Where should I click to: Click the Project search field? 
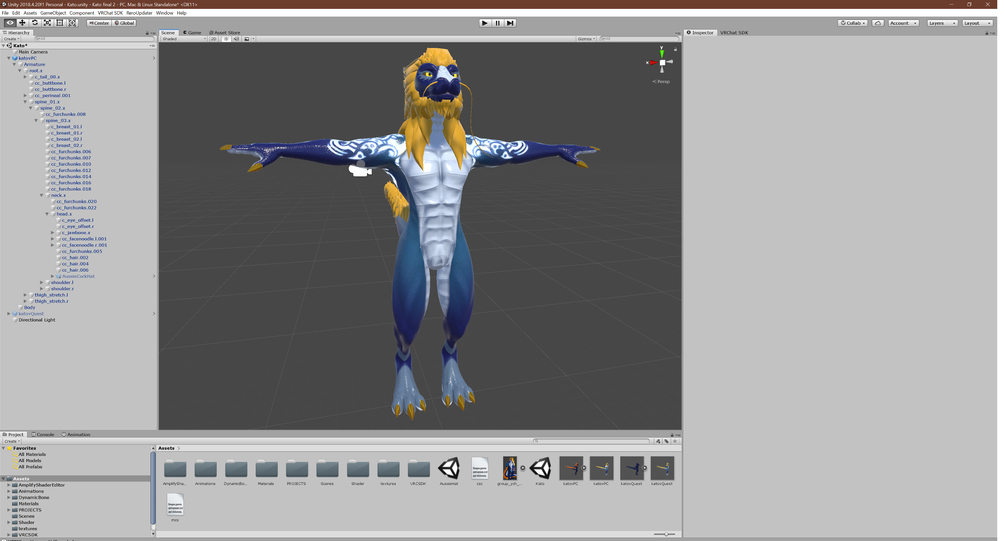pyautogui.click(x=592, y=441)
